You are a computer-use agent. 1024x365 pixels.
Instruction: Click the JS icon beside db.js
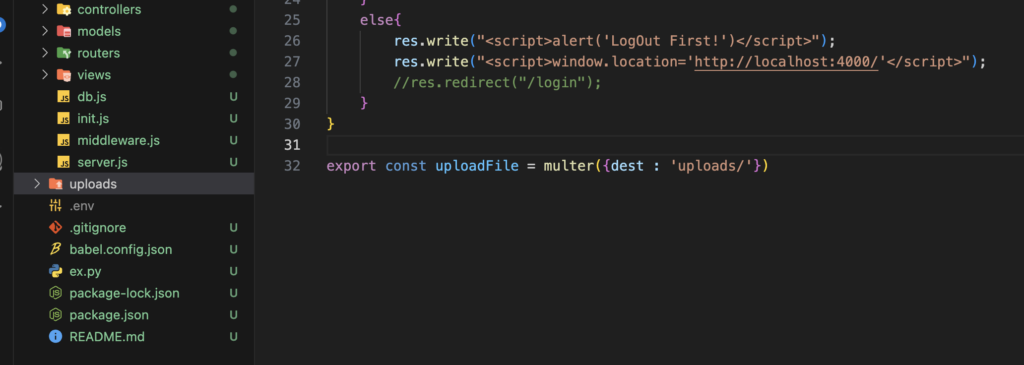point(63,97)
